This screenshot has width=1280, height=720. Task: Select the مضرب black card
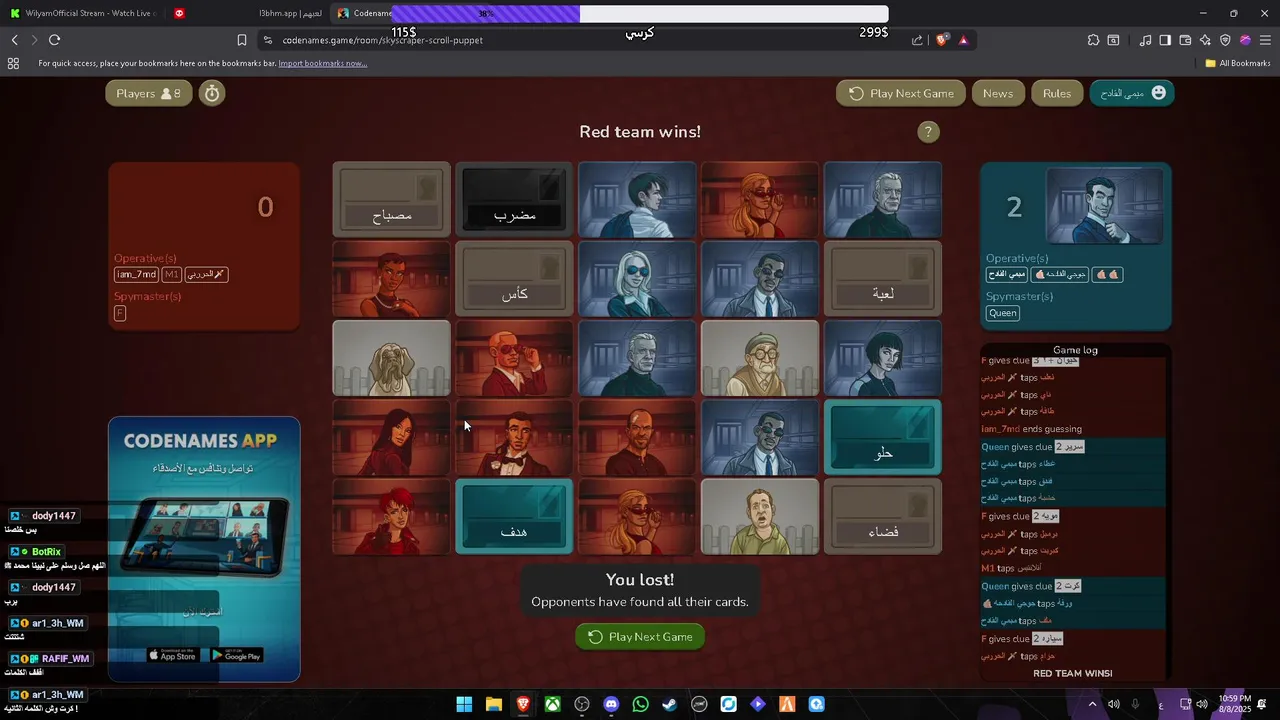point(514,199)
